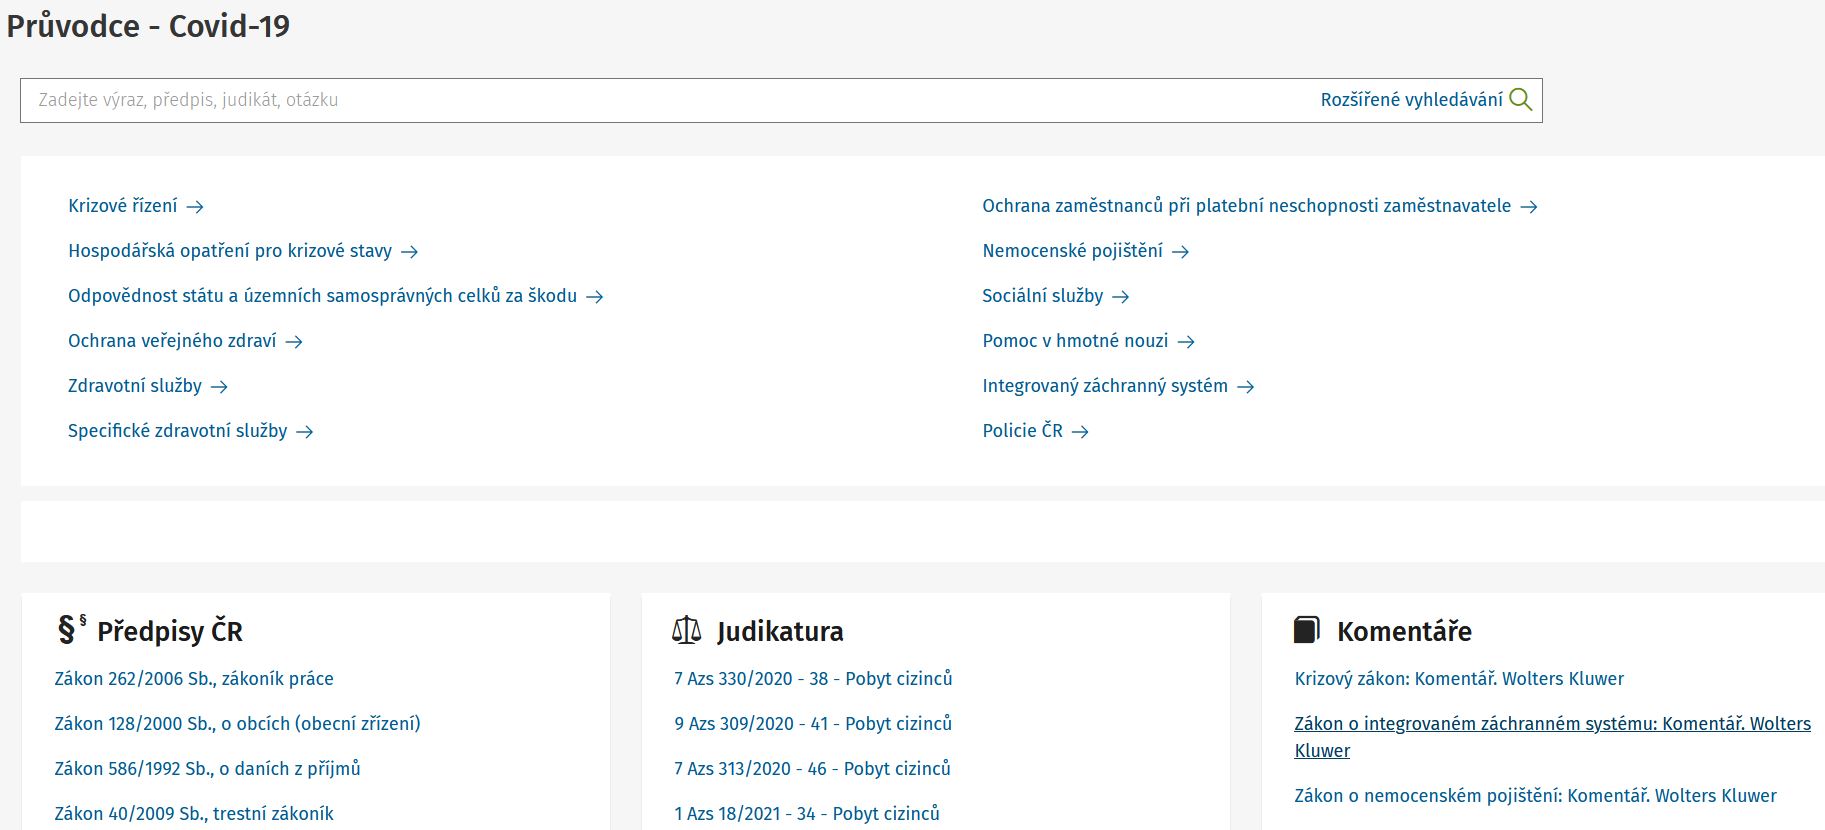
Task: Open Krizový zákon commentary by Wolters Kluwer
Action: coord(1458,679)
